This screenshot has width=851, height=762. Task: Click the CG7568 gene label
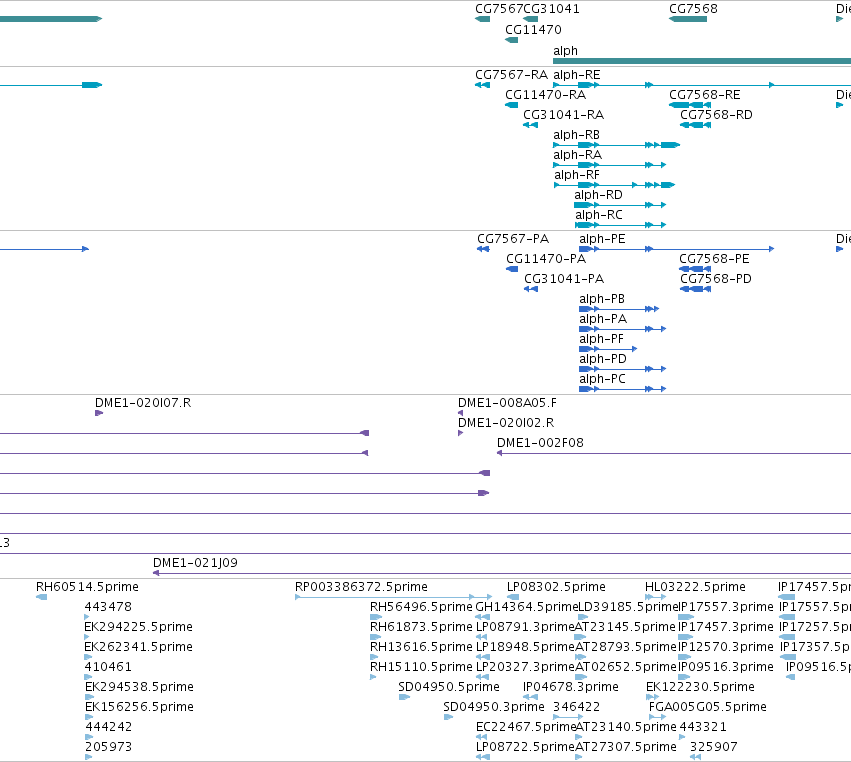tap(693, 9)
